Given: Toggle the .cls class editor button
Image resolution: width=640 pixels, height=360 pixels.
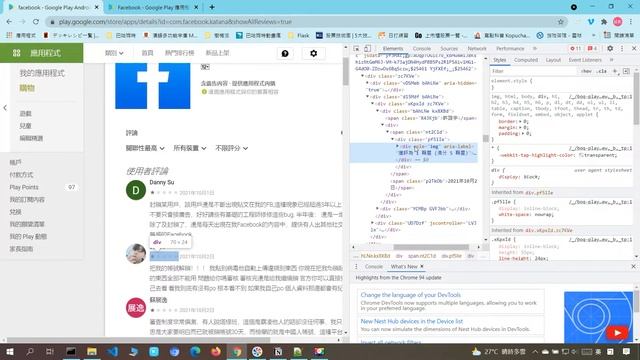Looking at the screenshot, I should (x=601, y=71).
